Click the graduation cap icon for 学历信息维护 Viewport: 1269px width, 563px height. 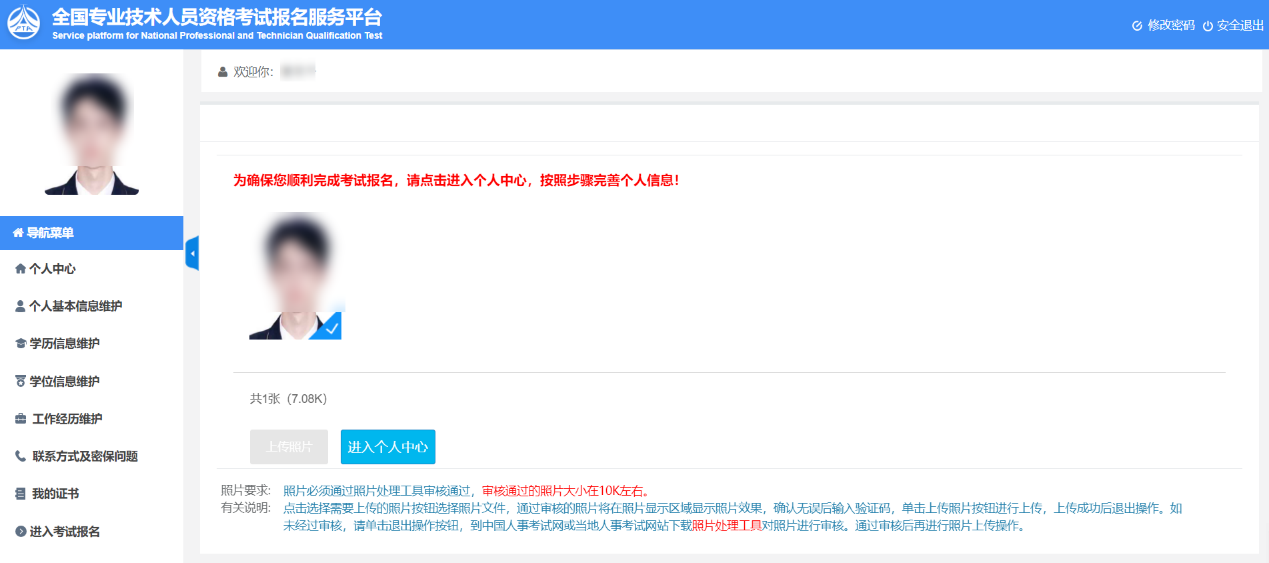click(21, 344)
